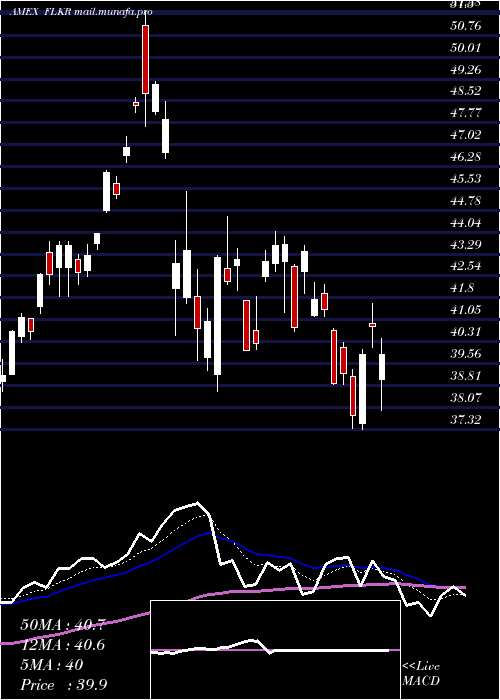This screenshot has height=700, width=500.
Task: Click the 5MA : 40 readout
Action: tap(51, 665)
